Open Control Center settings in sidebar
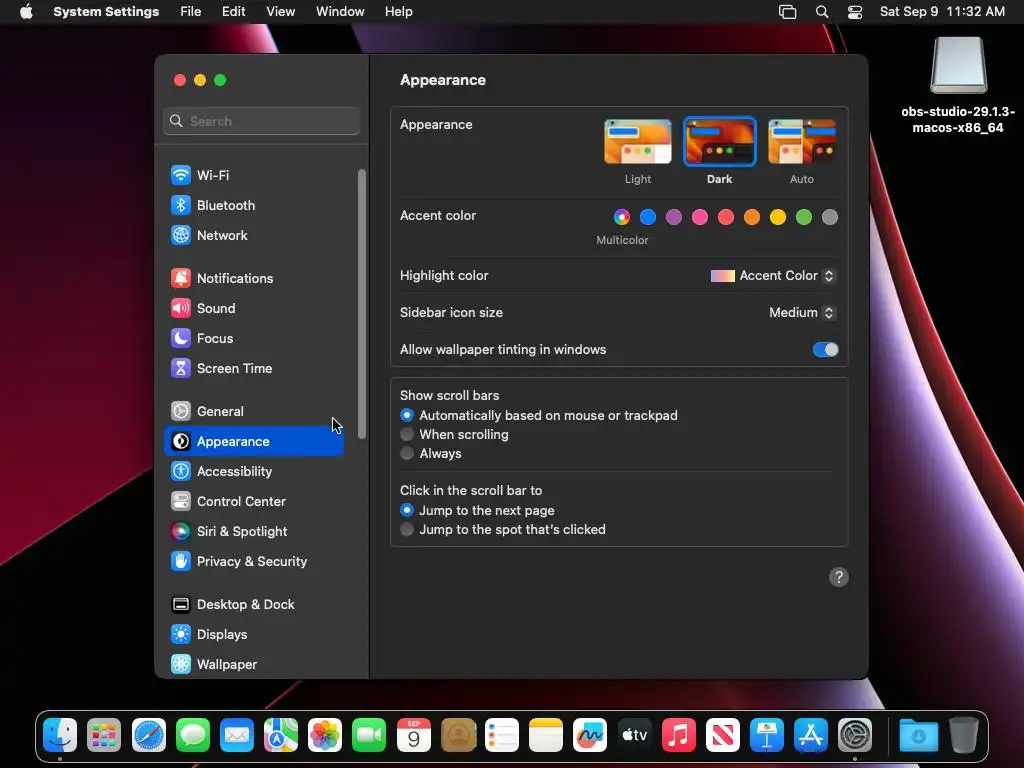 pos(253,502)
